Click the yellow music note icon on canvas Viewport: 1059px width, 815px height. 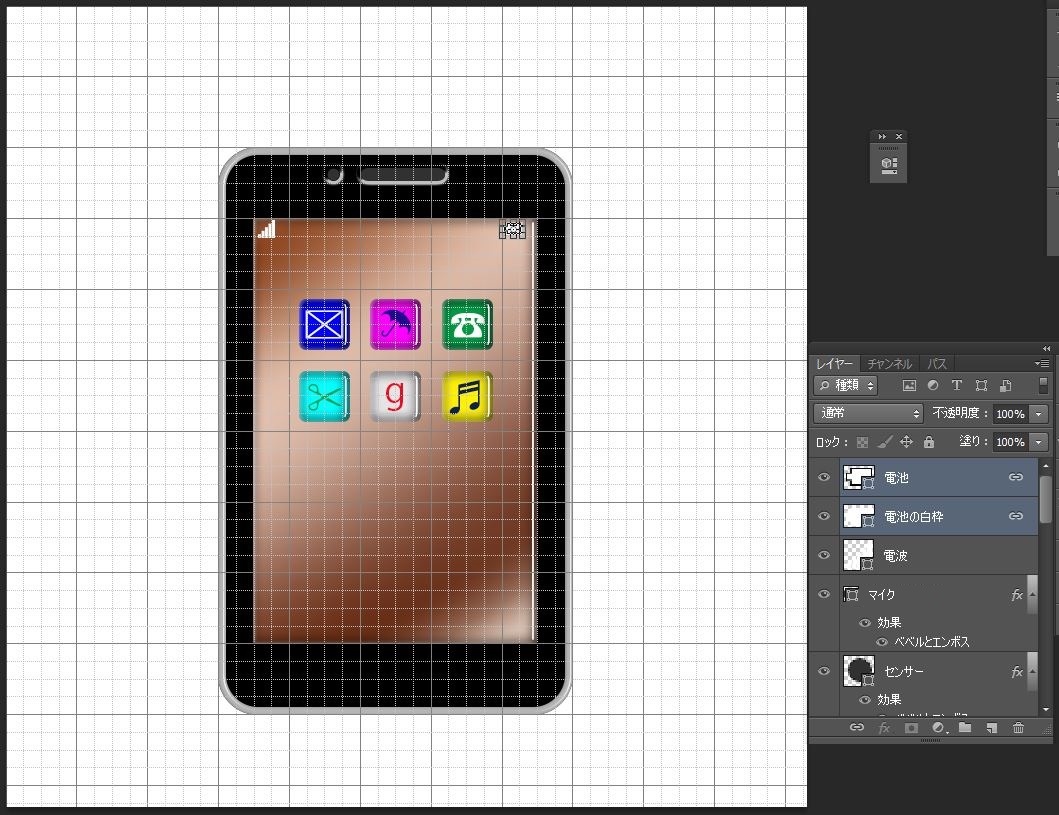coord(468,397)
